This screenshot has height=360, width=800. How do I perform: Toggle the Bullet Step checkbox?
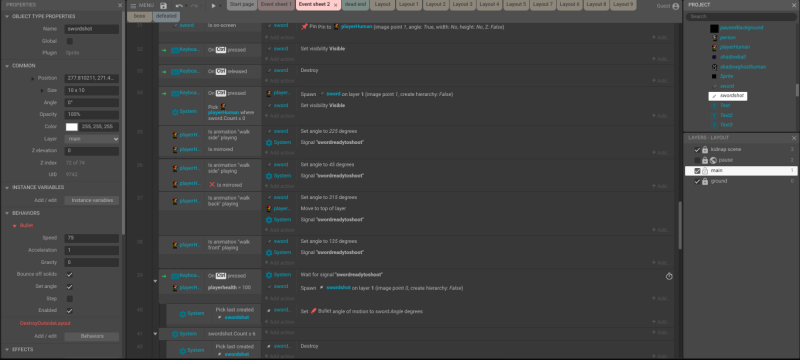70,298
